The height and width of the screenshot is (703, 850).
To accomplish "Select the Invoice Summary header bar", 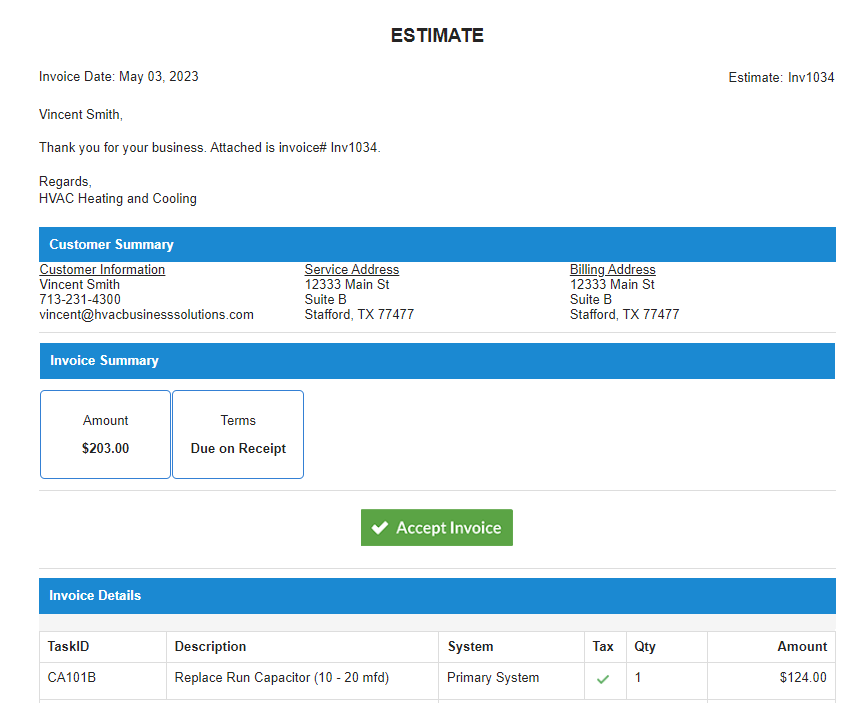I will (x=437, y=361).
